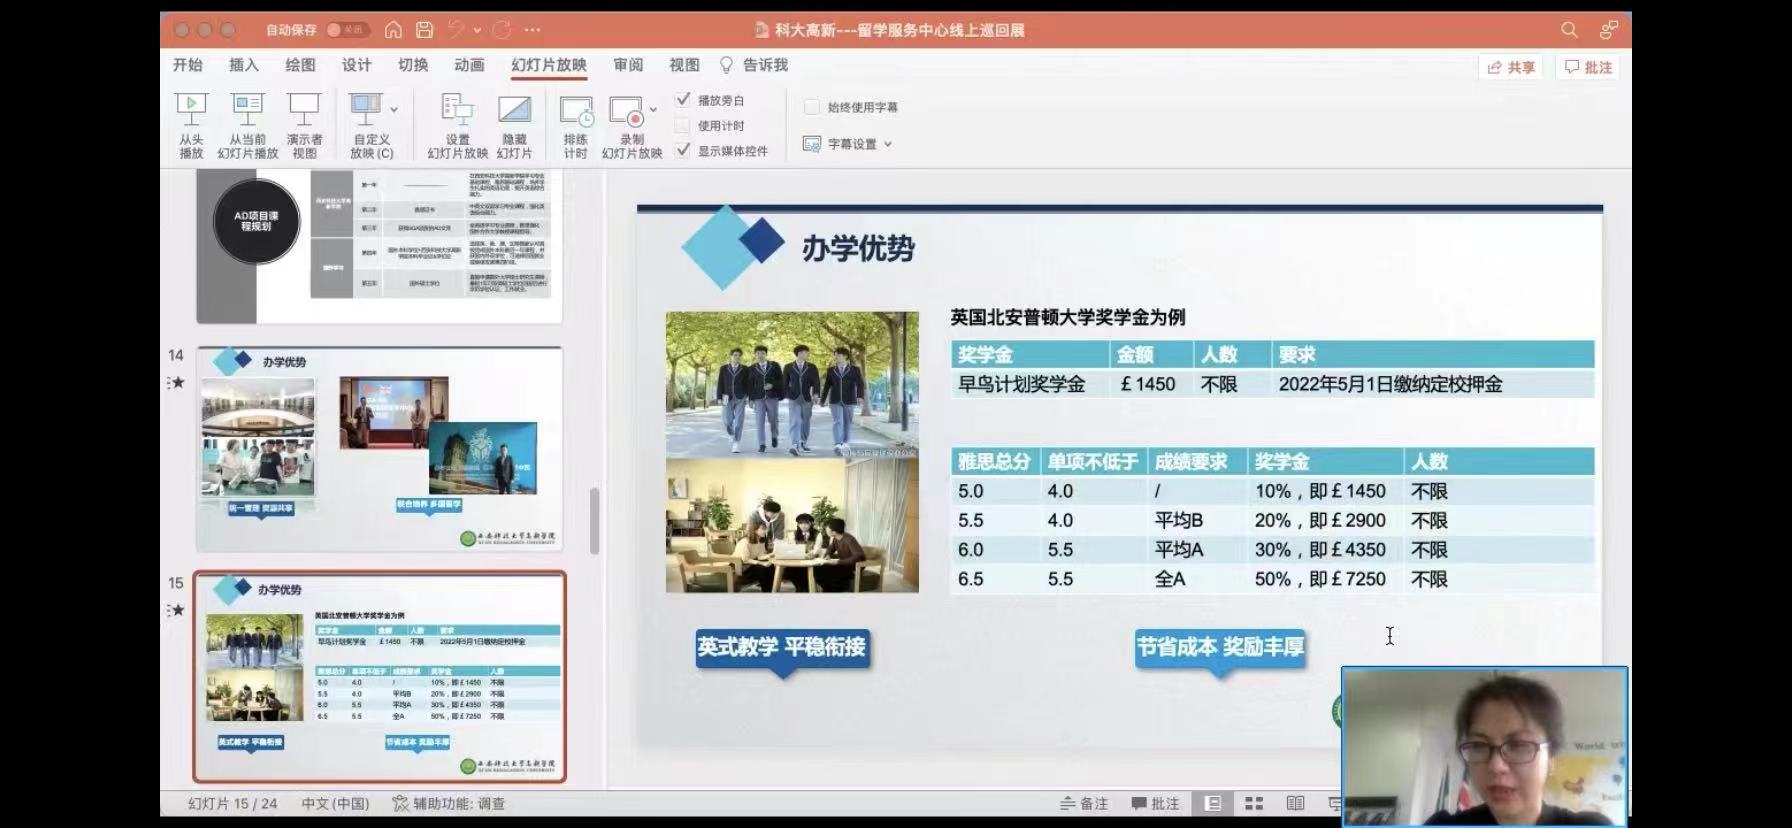Click 从当前幻灯片播放 icon
The height and width of the screenshot is (828, 1792).
coord(247,111)
